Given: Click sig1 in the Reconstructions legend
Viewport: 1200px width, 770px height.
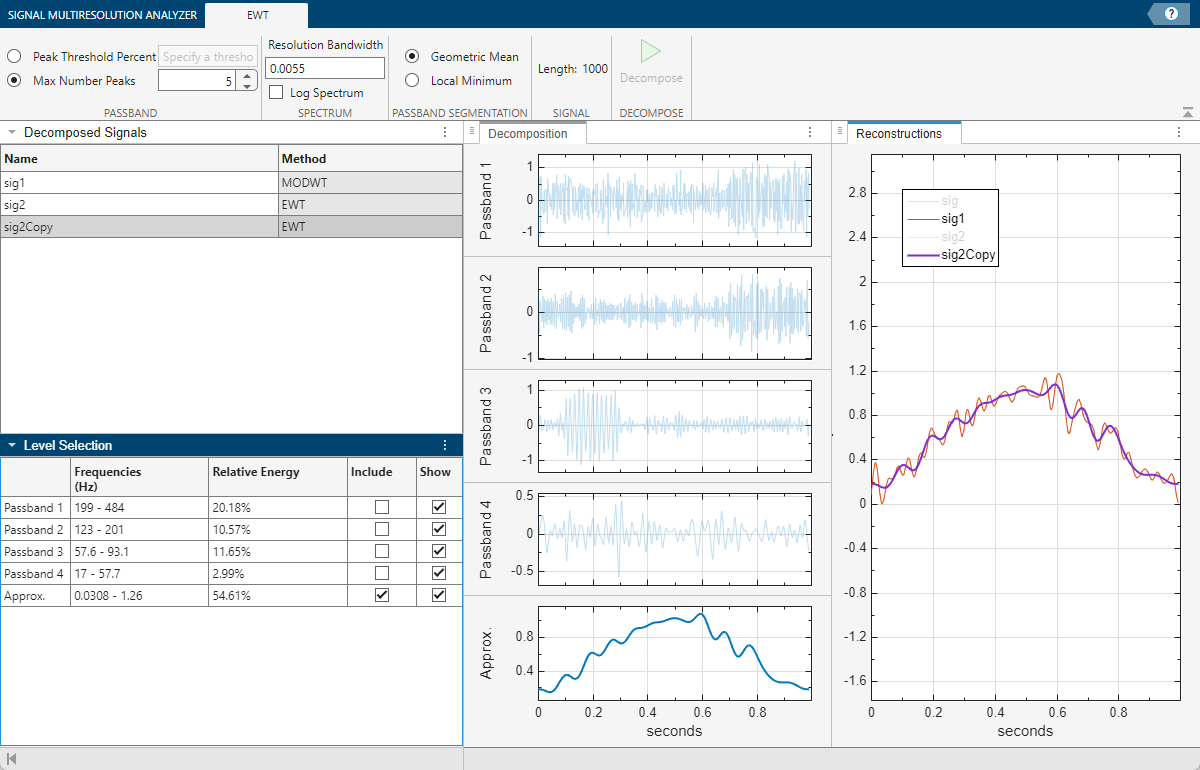Looking at the screenshot, I should click(952, 218).
